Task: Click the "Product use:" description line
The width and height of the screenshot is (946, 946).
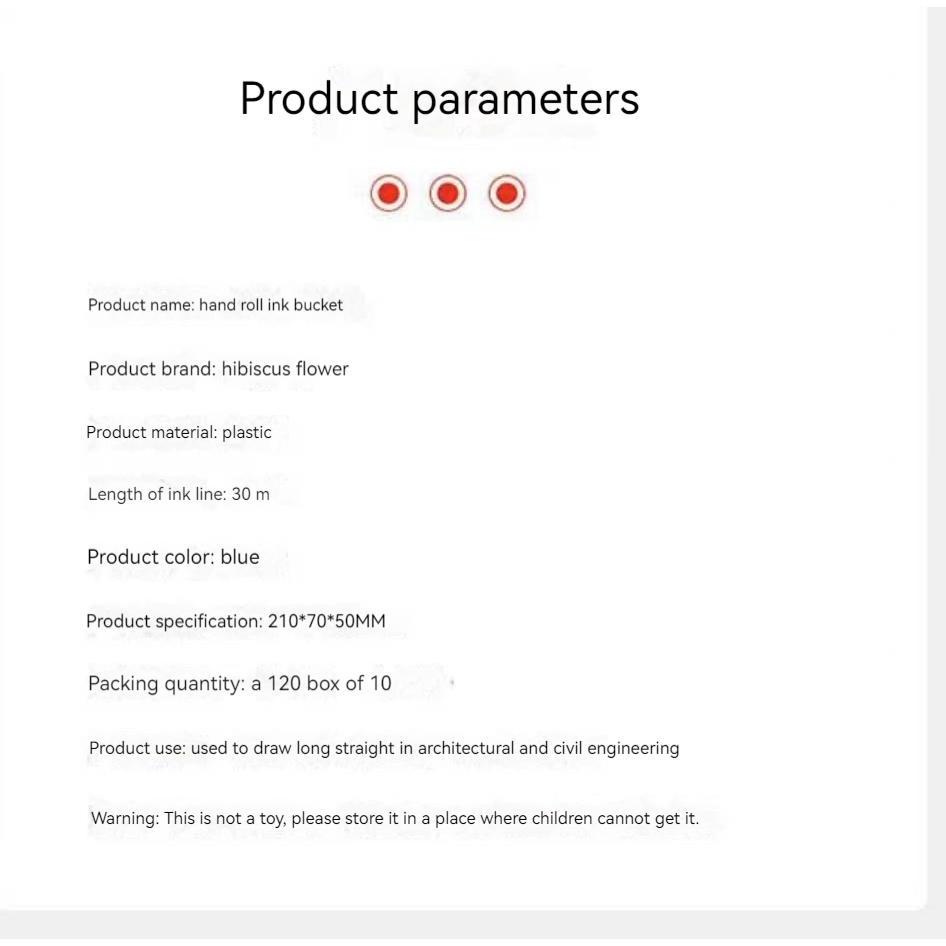Action: pos(384,748)
